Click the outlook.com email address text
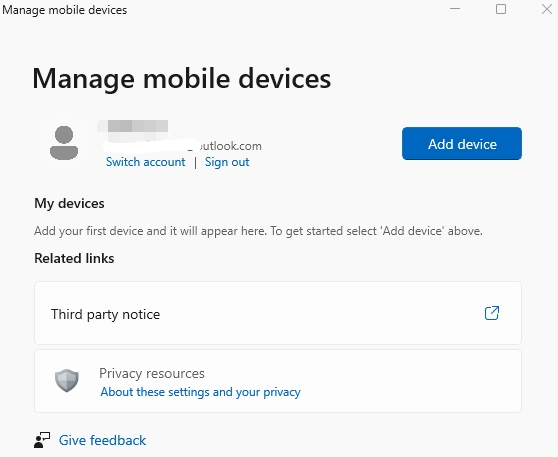This screenshot has width=558, height=457. point(182,146)
